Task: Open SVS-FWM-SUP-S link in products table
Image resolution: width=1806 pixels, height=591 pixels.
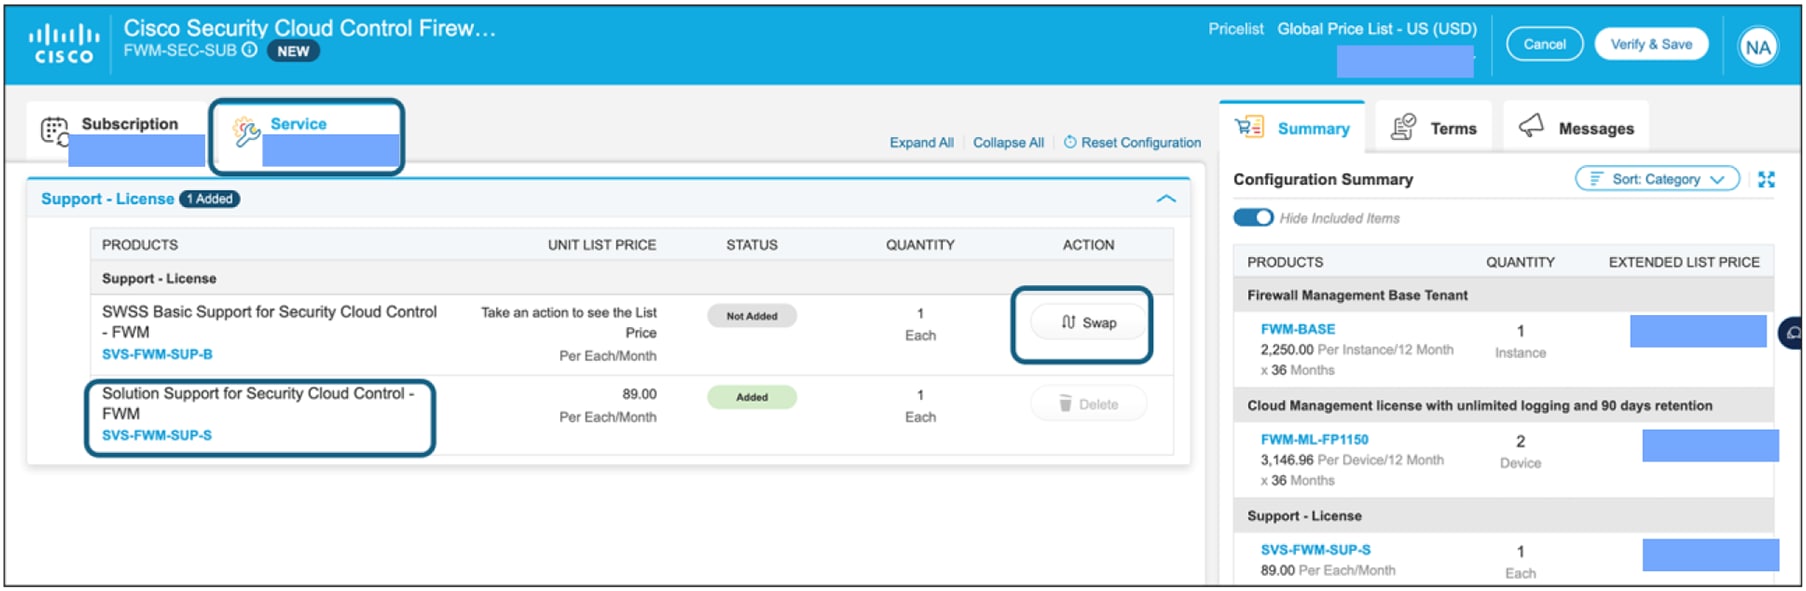Action: (x=157, y=435)
